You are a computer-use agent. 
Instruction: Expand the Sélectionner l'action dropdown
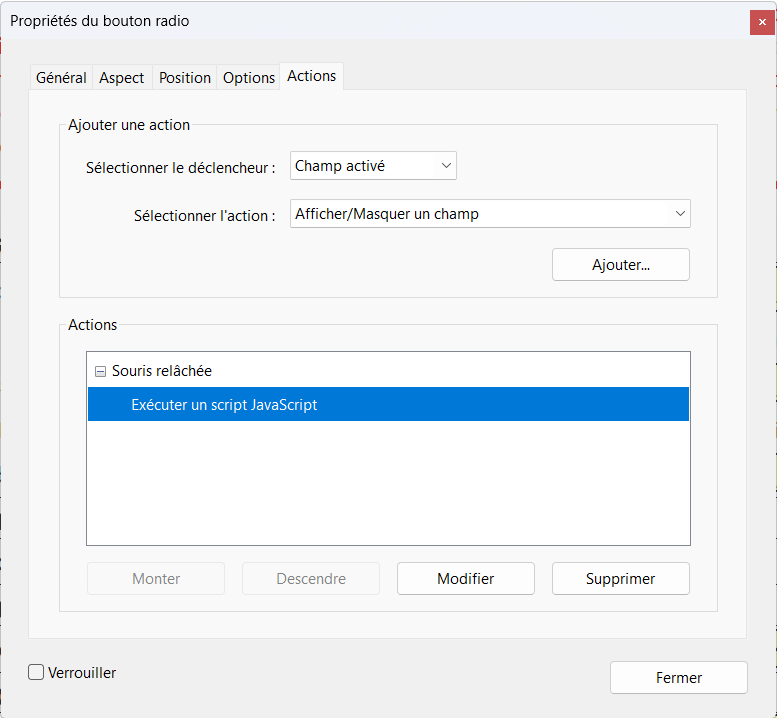[490, 214]
